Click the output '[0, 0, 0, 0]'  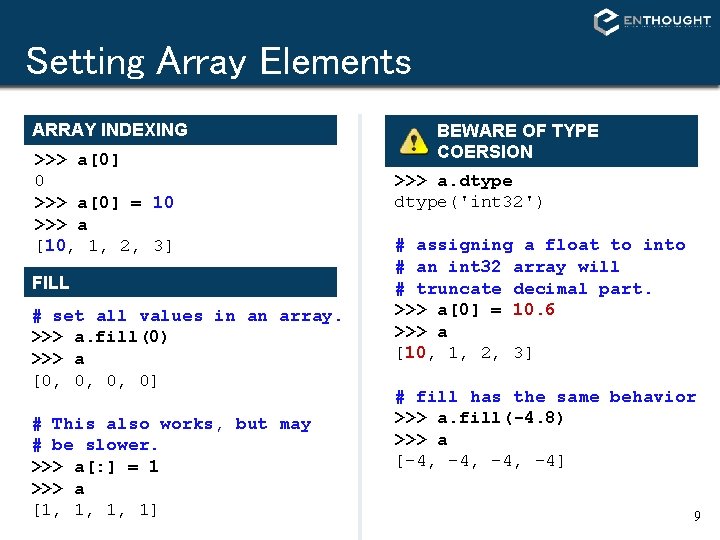(95, 381)
